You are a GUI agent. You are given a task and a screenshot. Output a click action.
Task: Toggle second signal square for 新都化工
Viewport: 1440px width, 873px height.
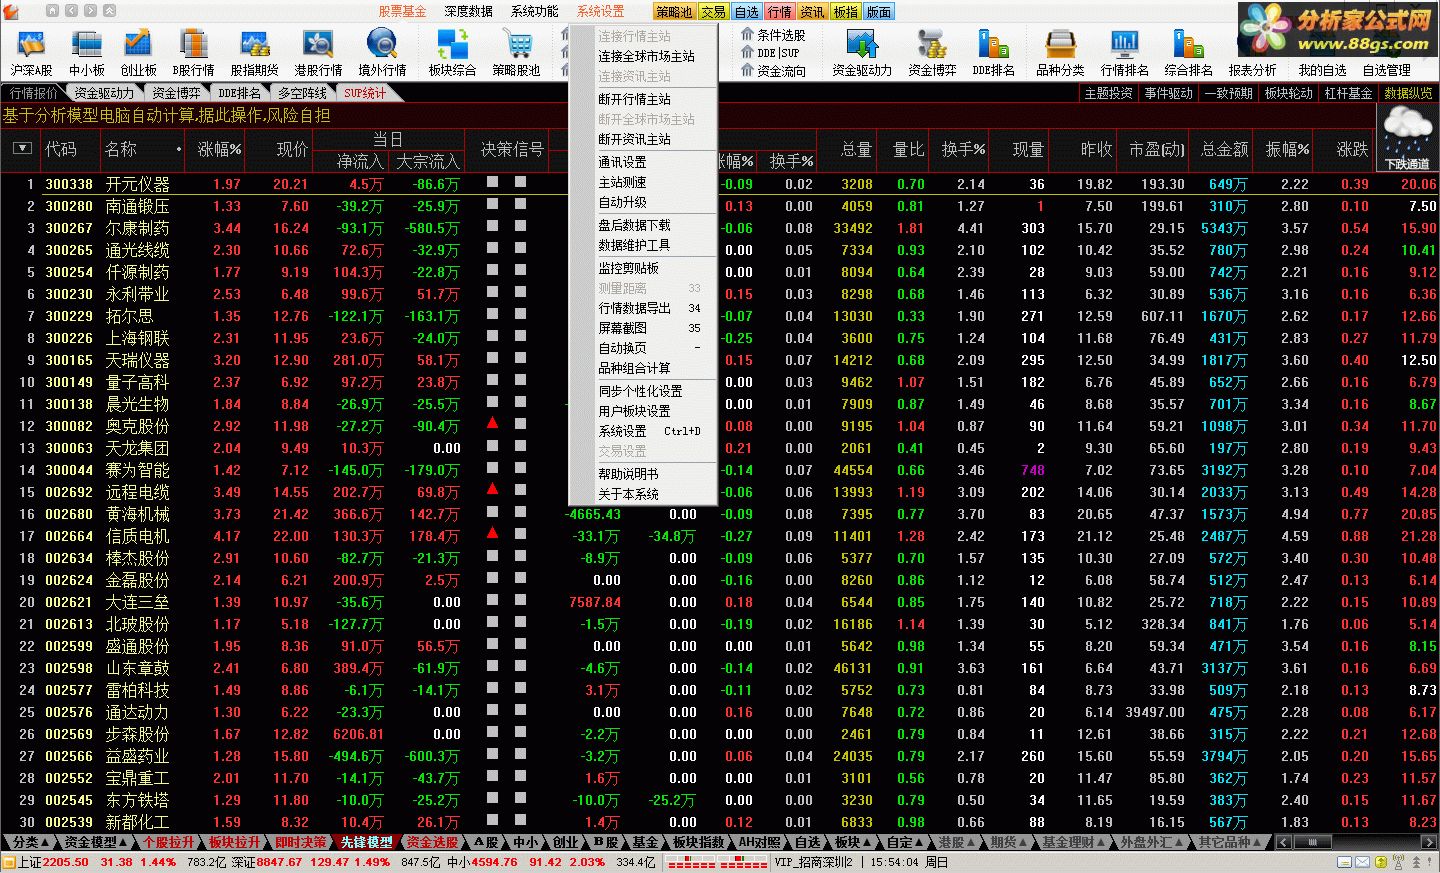(x=520, y=820)
